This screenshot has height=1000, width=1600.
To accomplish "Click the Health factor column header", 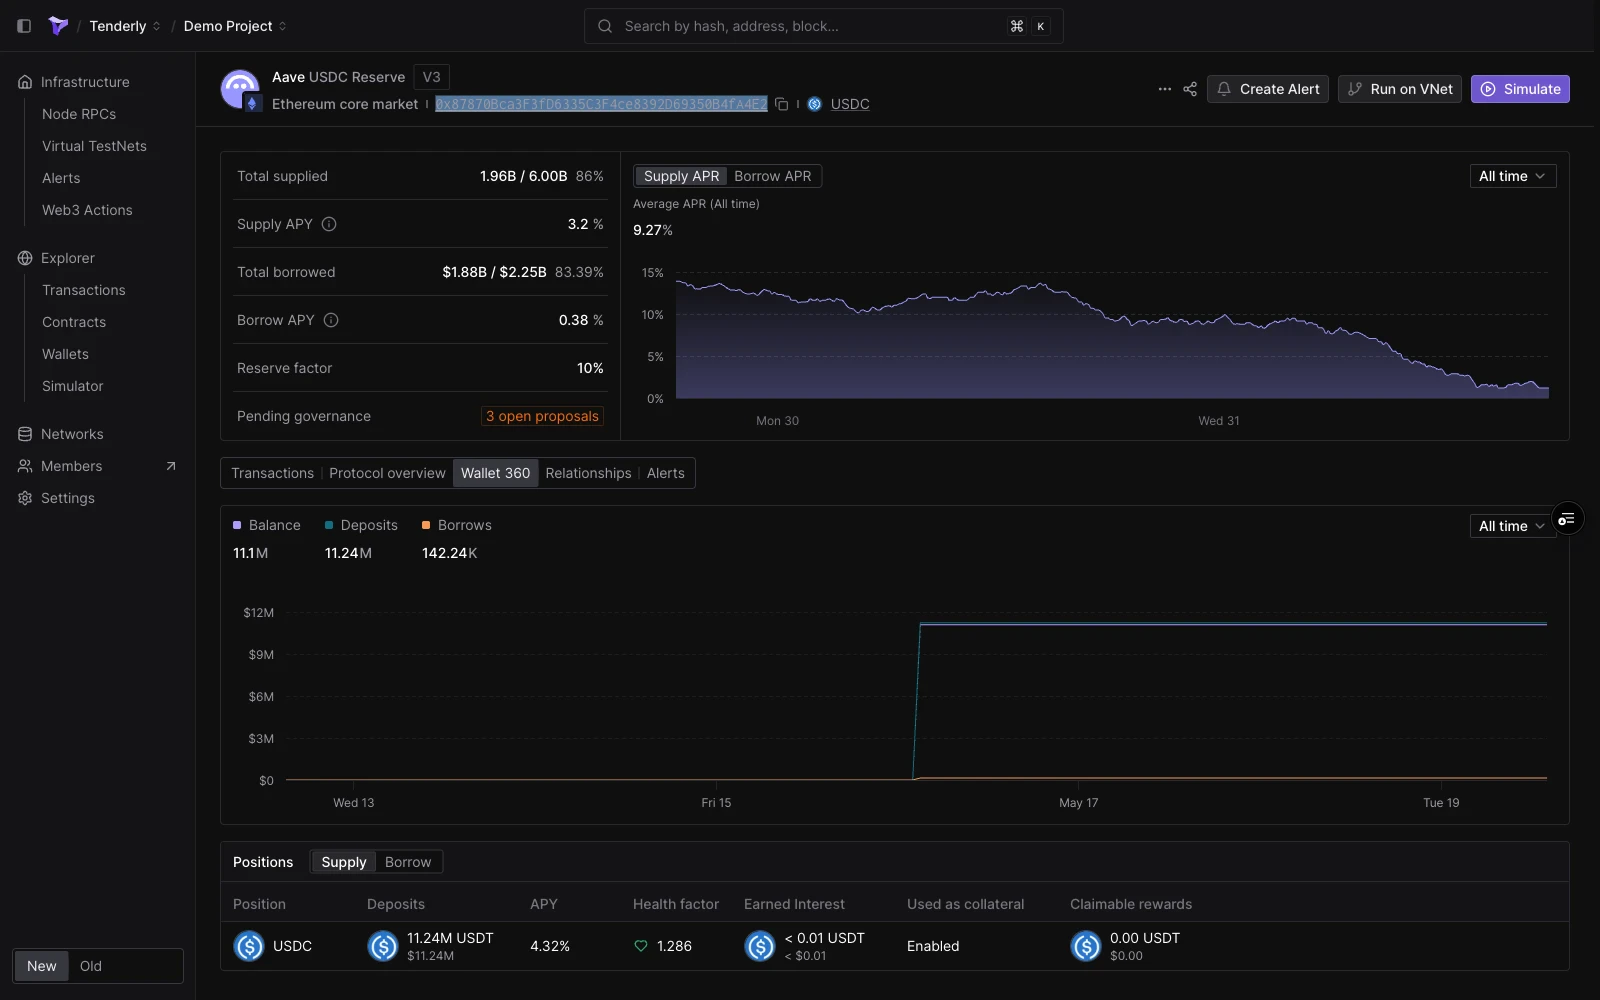I will [676, 904].
